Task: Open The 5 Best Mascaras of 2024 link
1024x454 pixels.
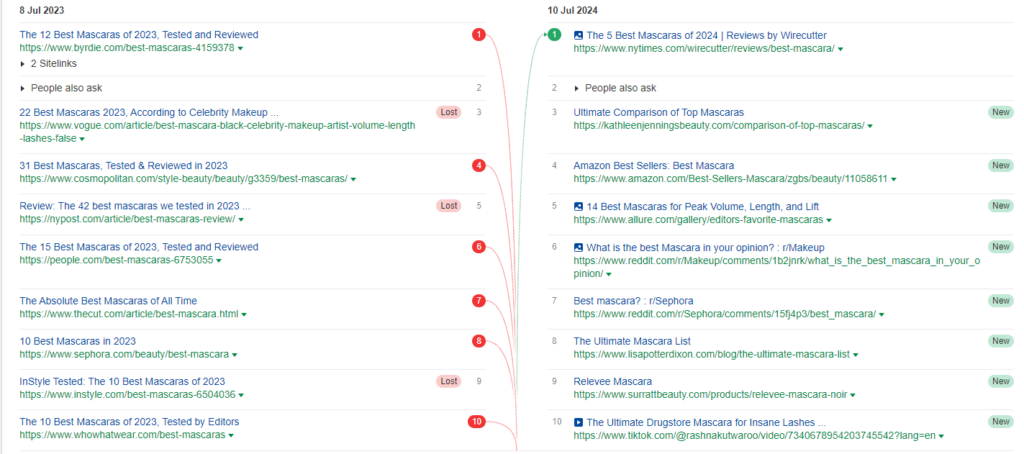Action: [708, 35]
